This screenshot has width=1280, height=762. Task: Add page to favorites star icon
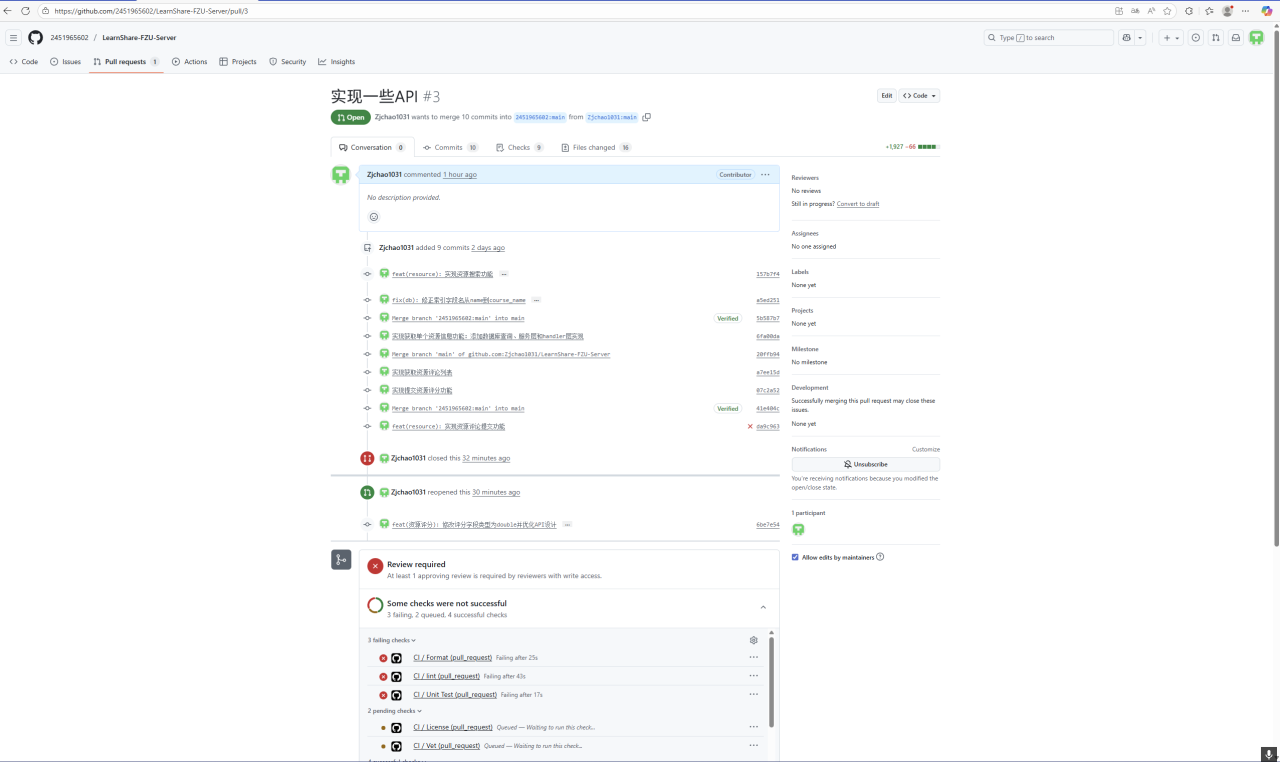coord(1167,11)
